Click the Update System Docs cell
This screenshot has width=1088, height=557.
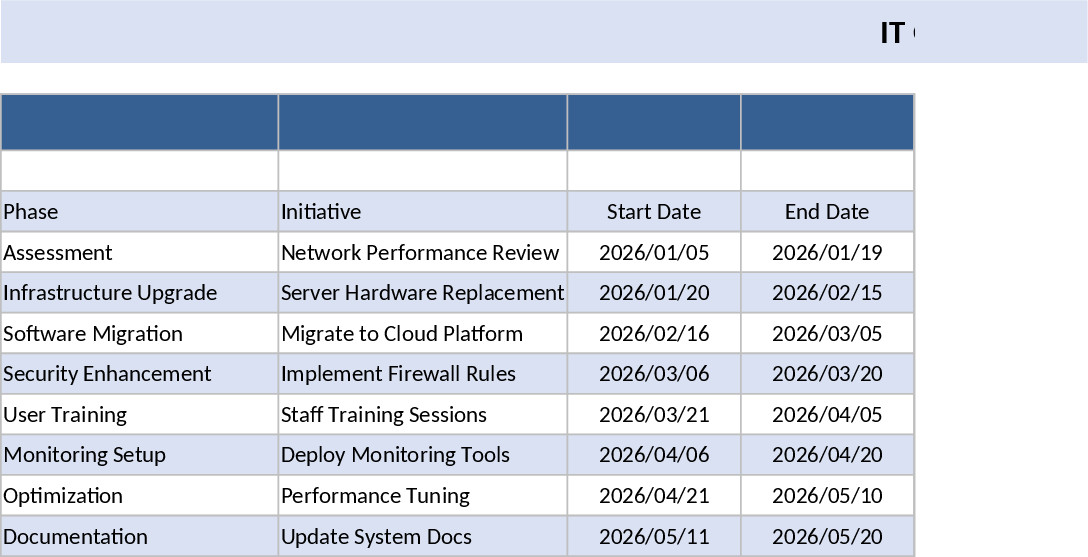point(421,536)
